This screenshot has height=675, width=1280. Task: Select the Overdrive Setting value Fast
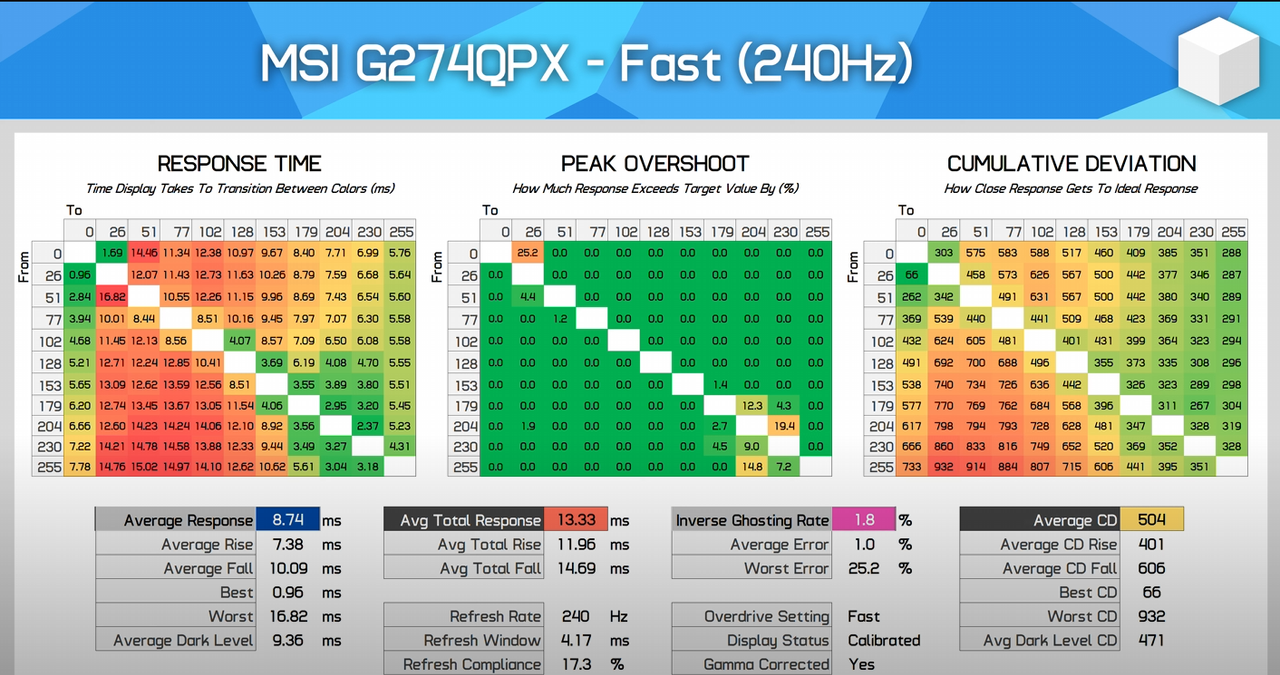(864, 616)
